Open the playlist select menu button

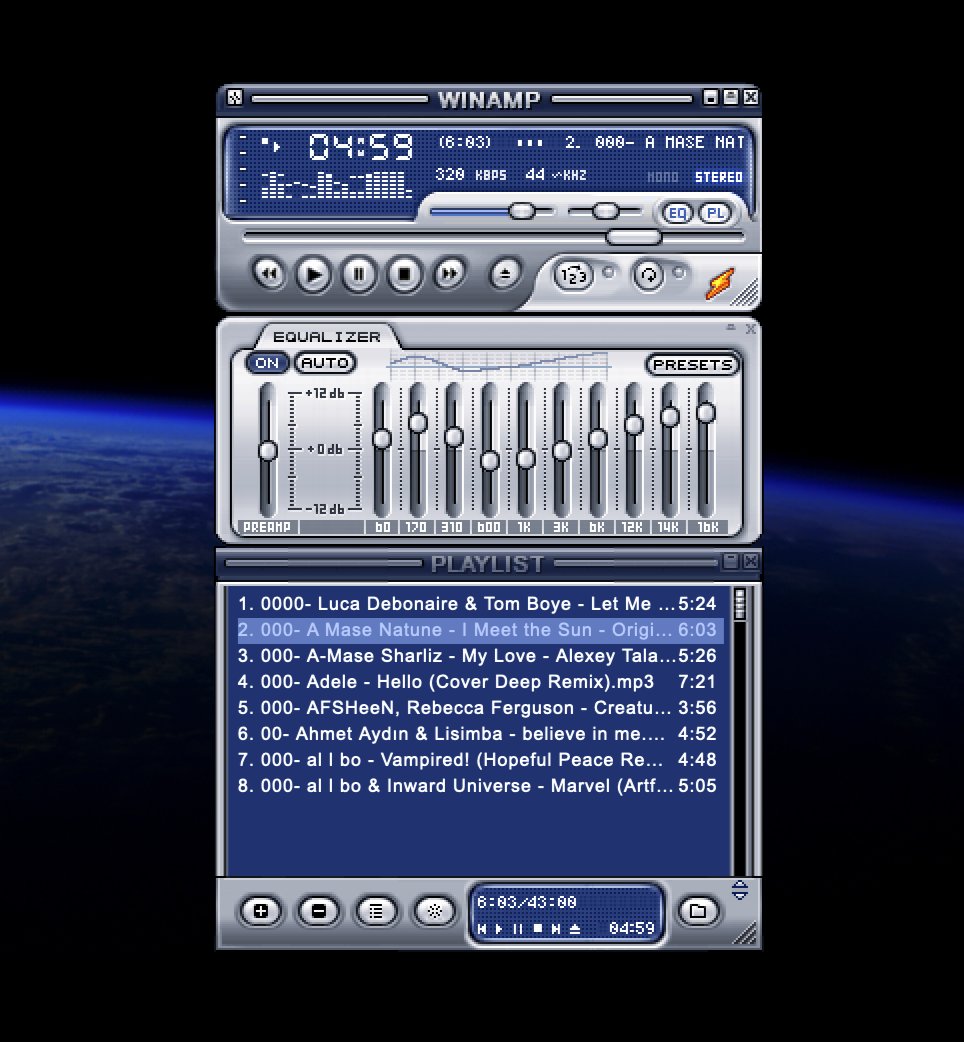pos(376,911)
